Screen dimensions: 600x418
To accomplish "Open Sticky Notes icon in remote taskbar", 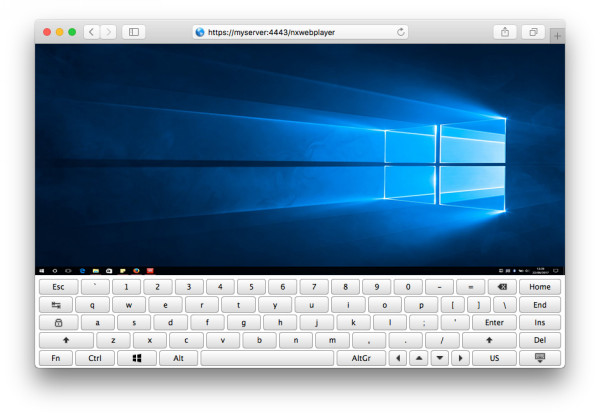I will click(x=123, y=271).
